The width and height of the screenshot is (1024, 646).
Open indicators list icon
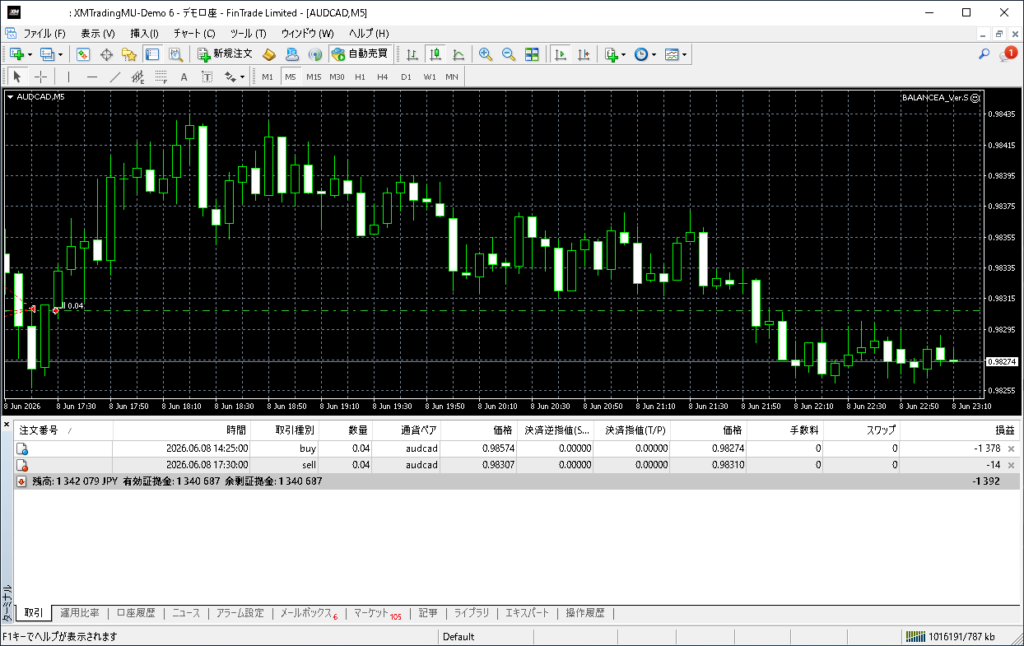coord(611,54)
